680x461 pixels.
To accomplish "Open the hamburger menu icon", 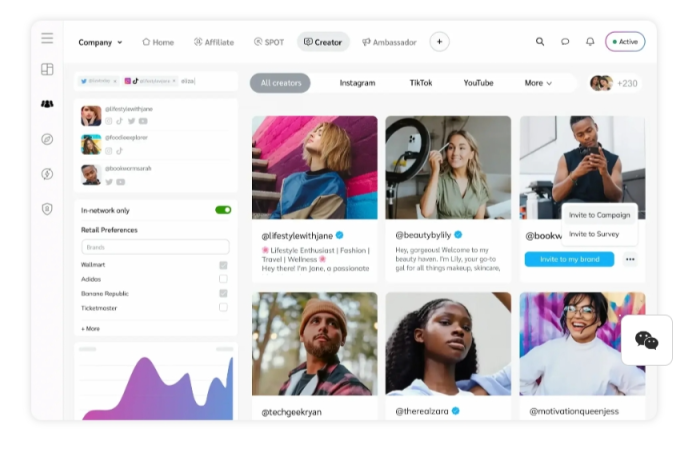I will tap(47, 38).
